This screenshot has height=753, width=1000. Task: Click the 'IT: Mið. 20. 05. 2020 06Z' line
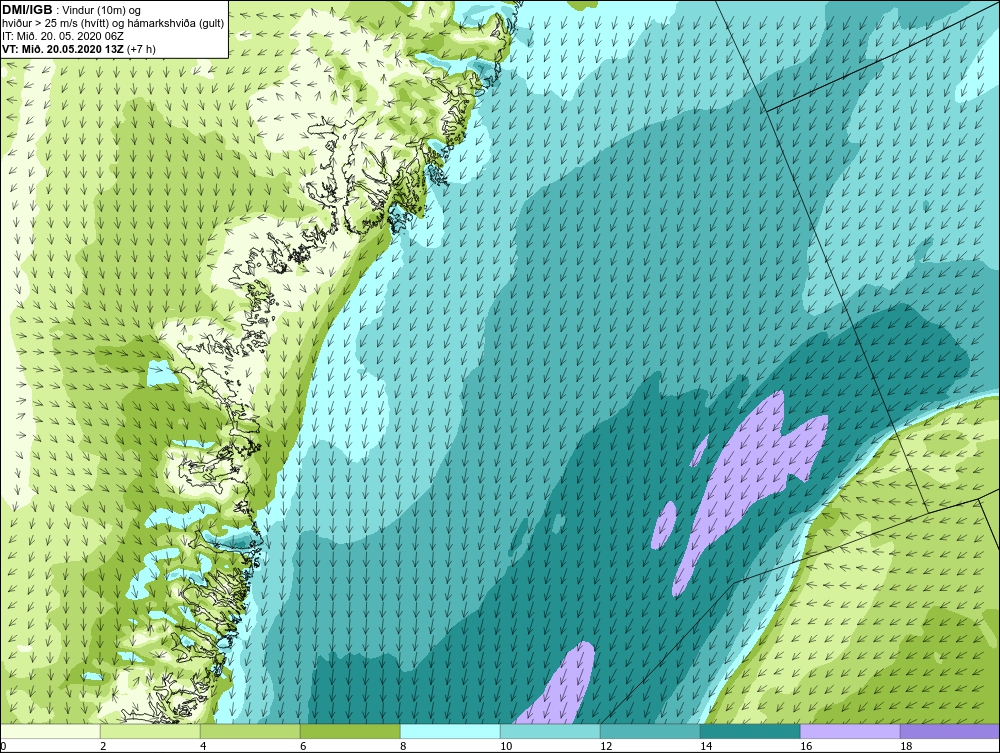point(63,36)
